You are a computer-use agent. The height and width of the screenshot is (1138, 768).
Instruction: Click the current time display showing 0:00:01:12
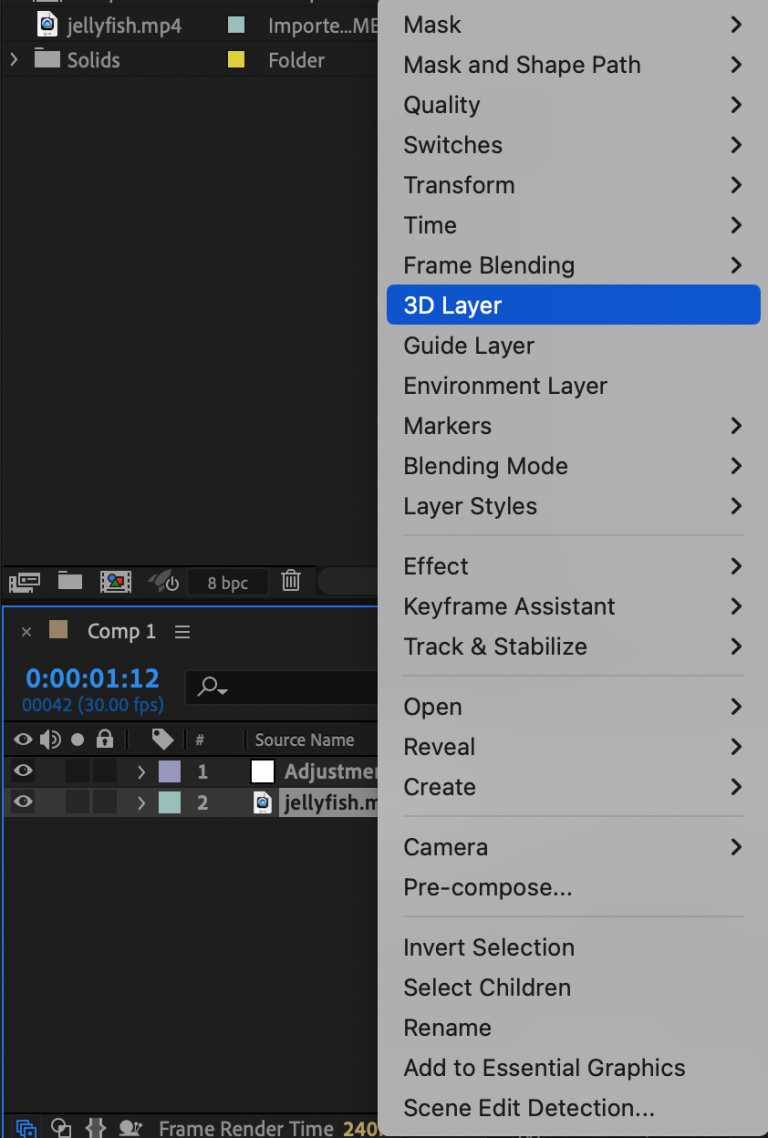(93, 678)
